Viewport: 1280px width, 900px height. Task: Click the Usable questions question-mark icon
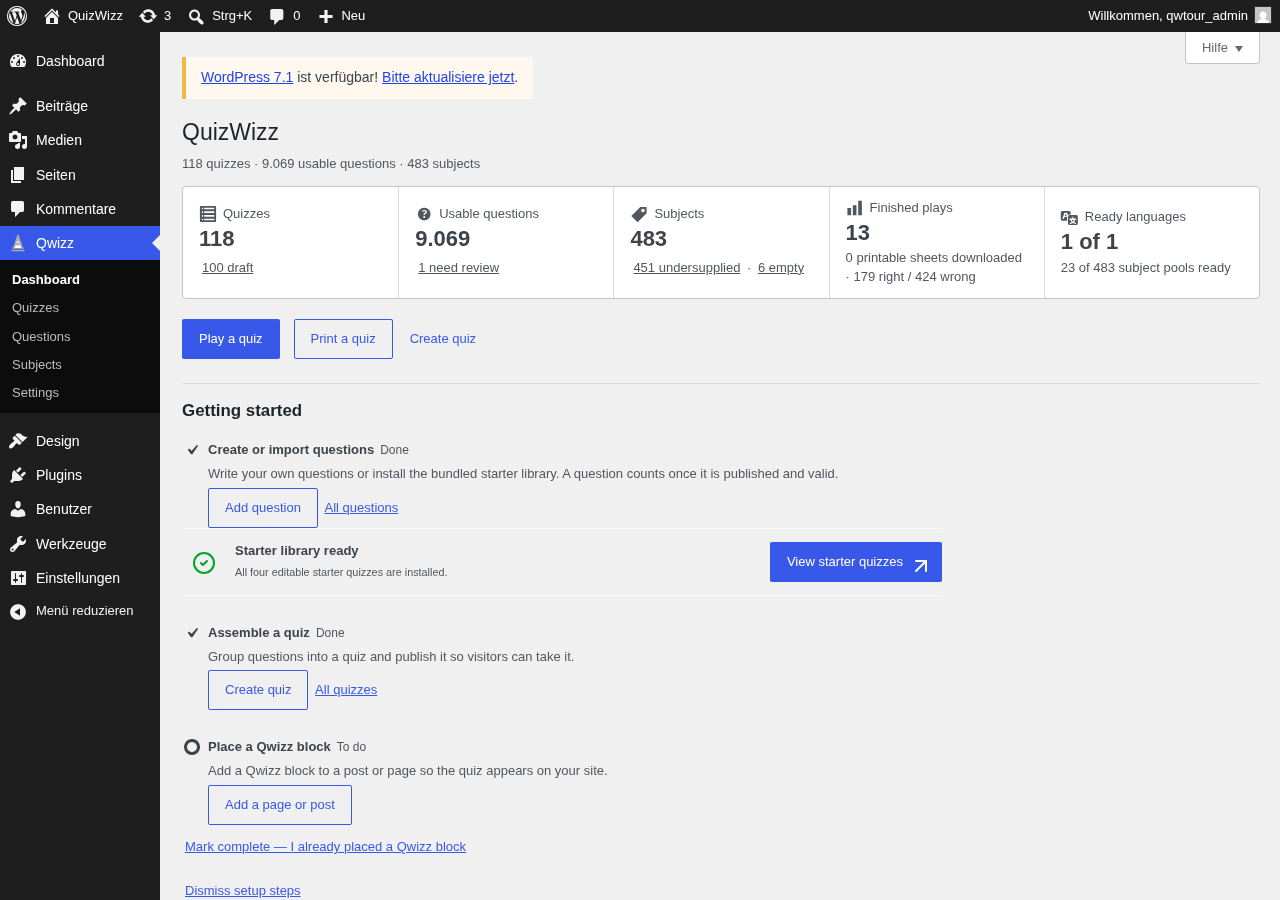[424, 214]
